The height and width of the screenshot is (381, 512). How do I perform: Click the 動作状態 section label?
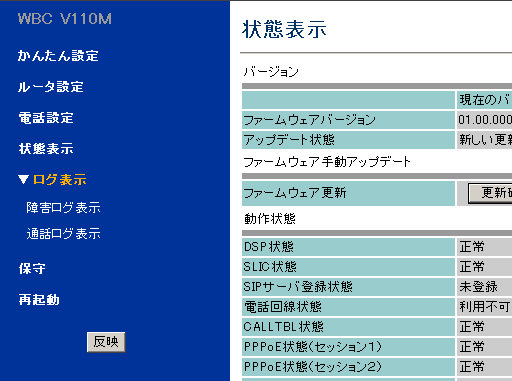[x=270, y=219]
